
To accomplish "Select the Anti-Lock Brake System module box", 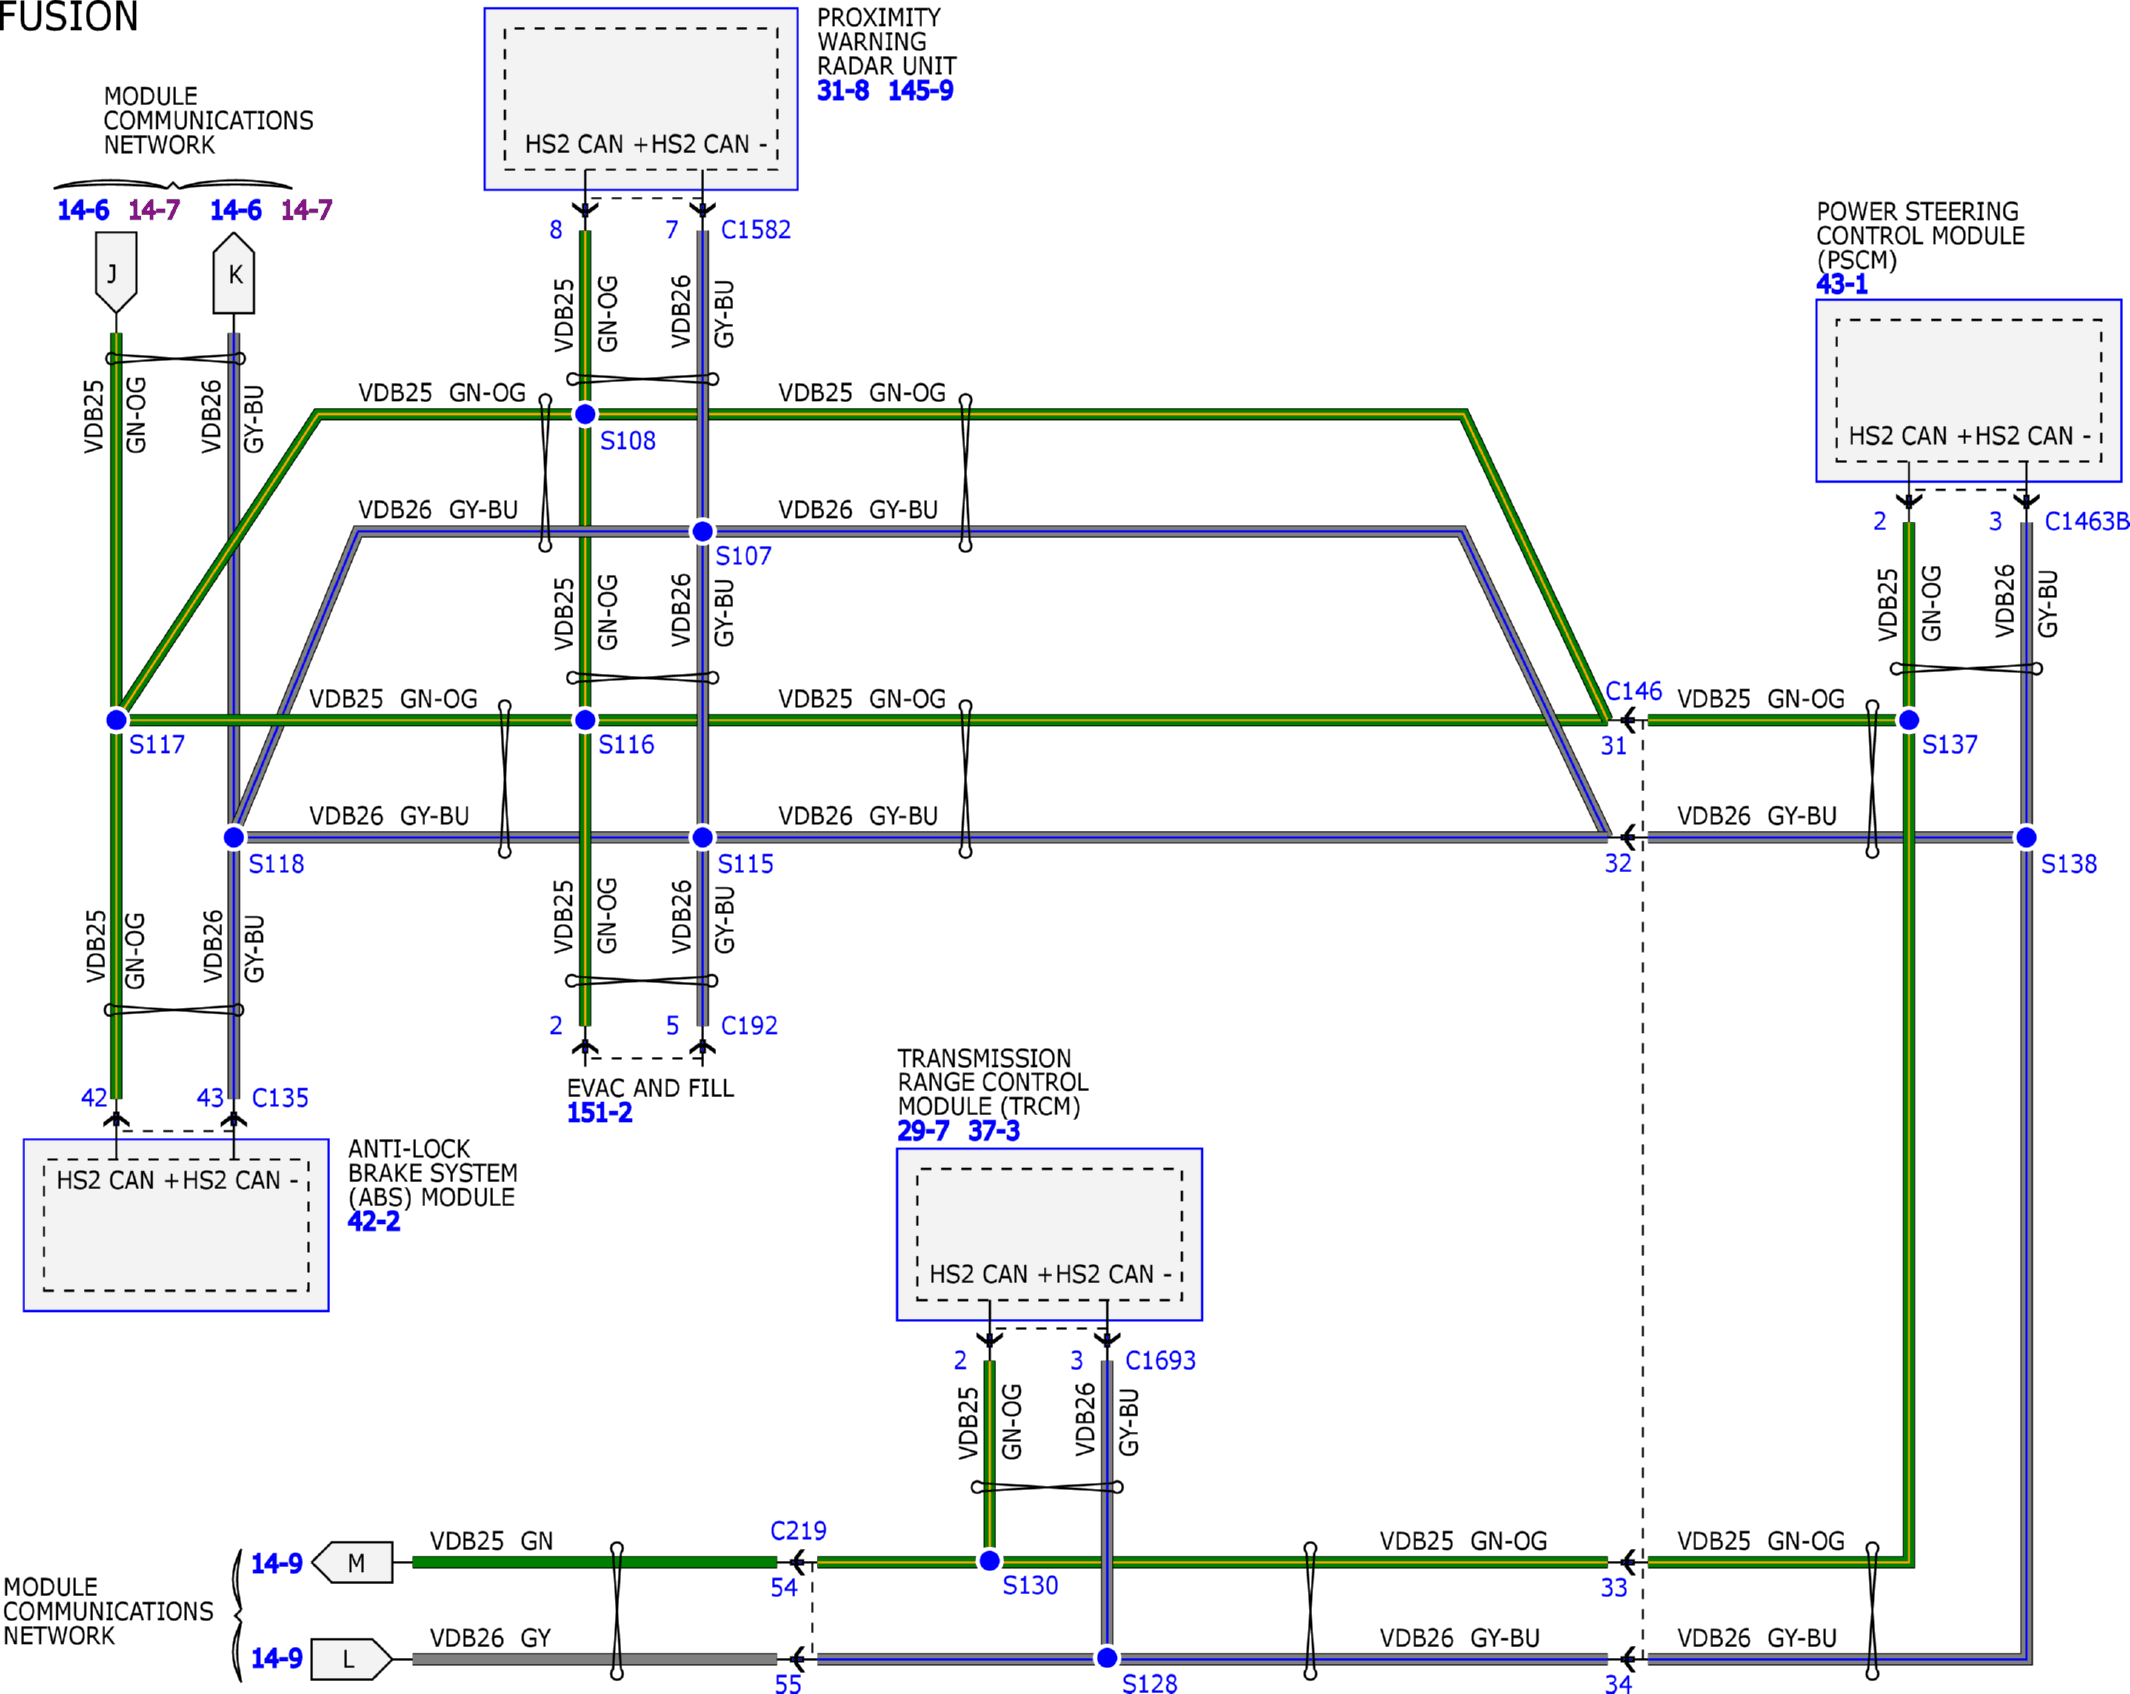I will [x=176, y=1225].
